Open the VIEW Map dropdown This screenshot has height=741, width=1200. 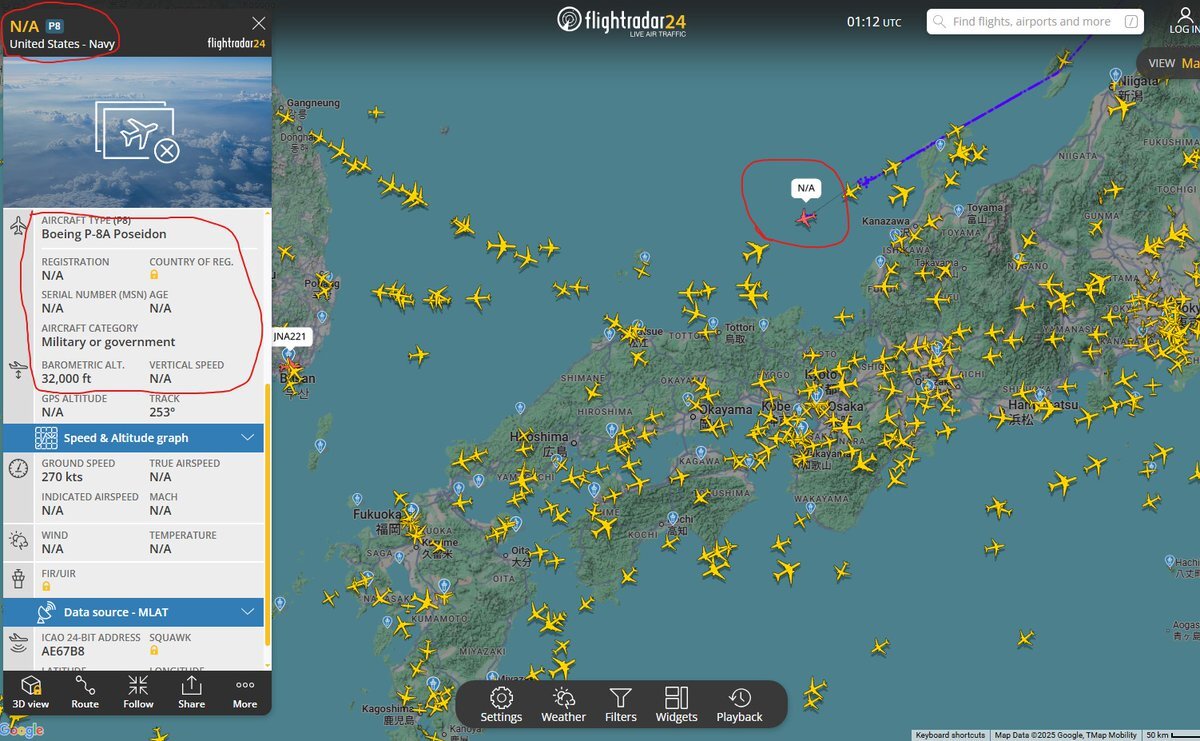coord(1173,63)
